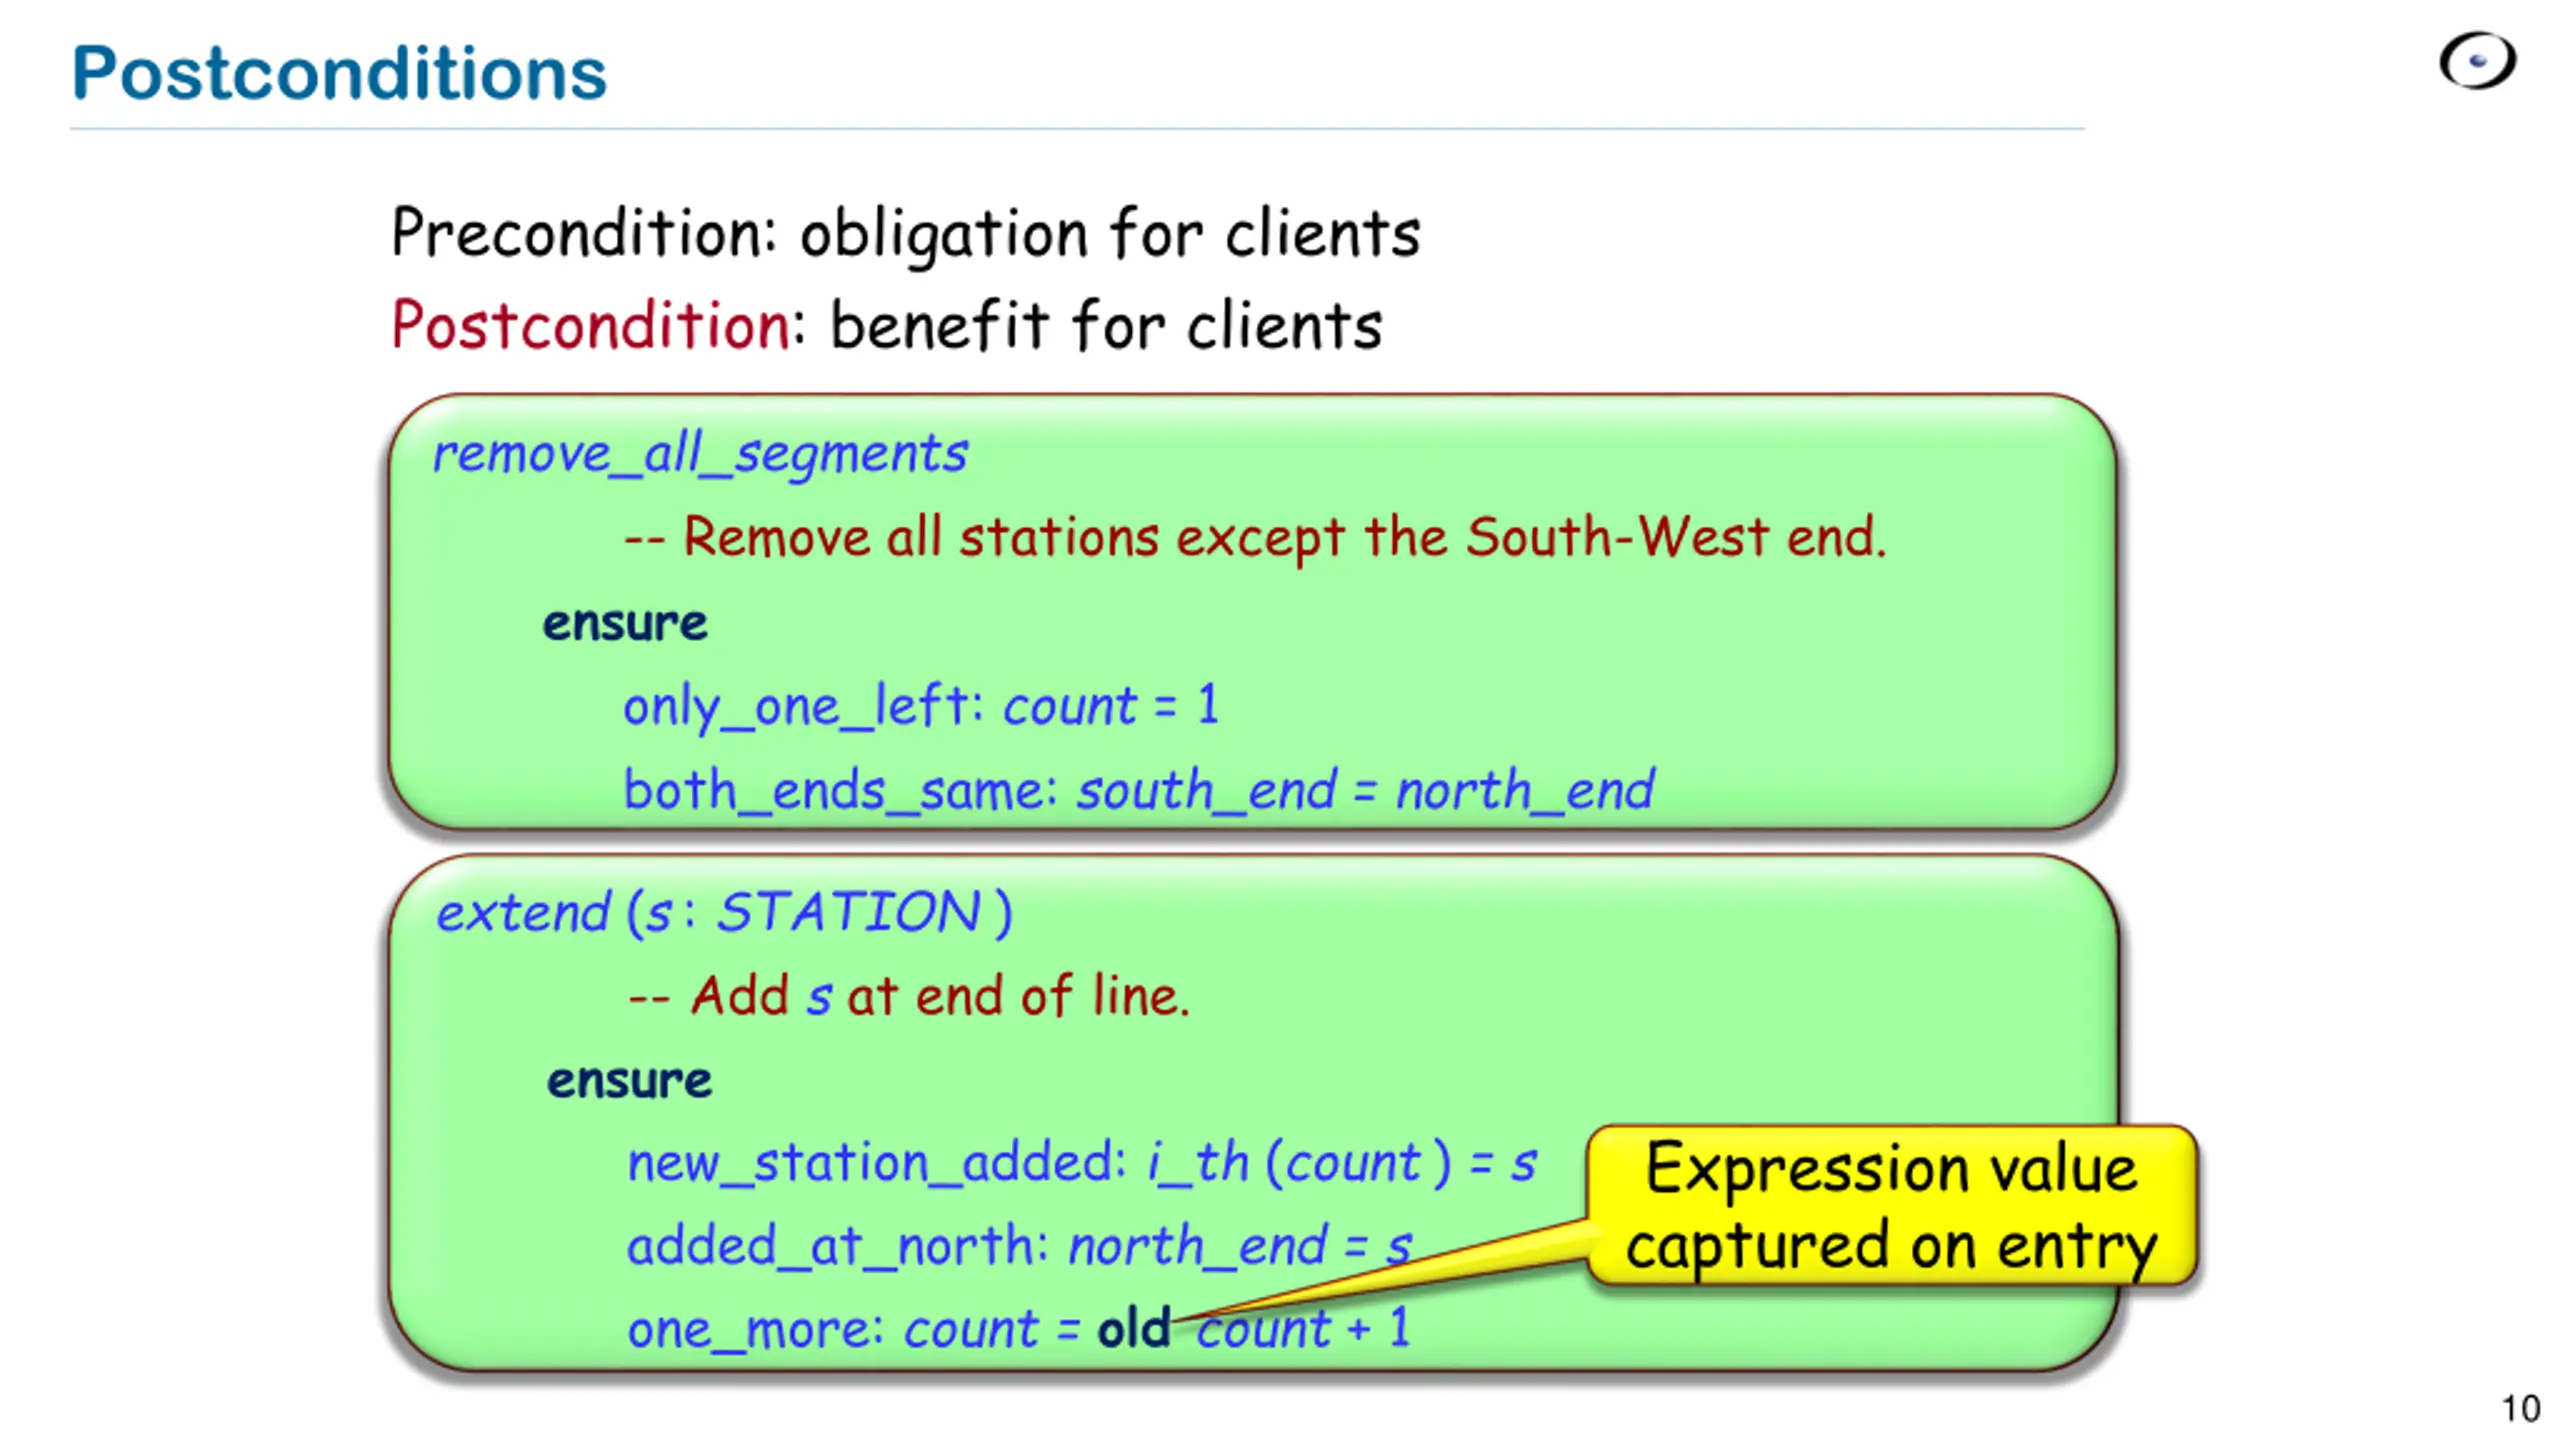
Task: Click the slide number 10
Action: [2520, 1408]
